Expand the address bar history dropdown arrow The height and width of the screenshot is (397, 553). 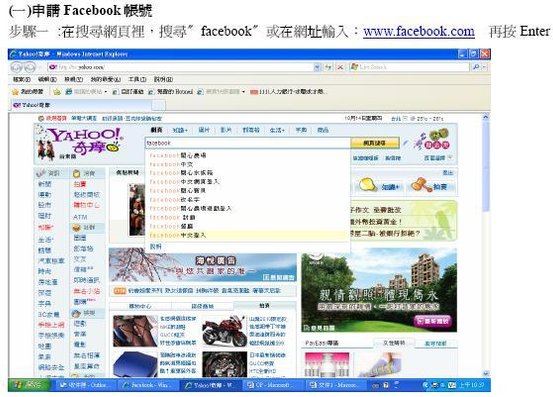click(317, 67)
